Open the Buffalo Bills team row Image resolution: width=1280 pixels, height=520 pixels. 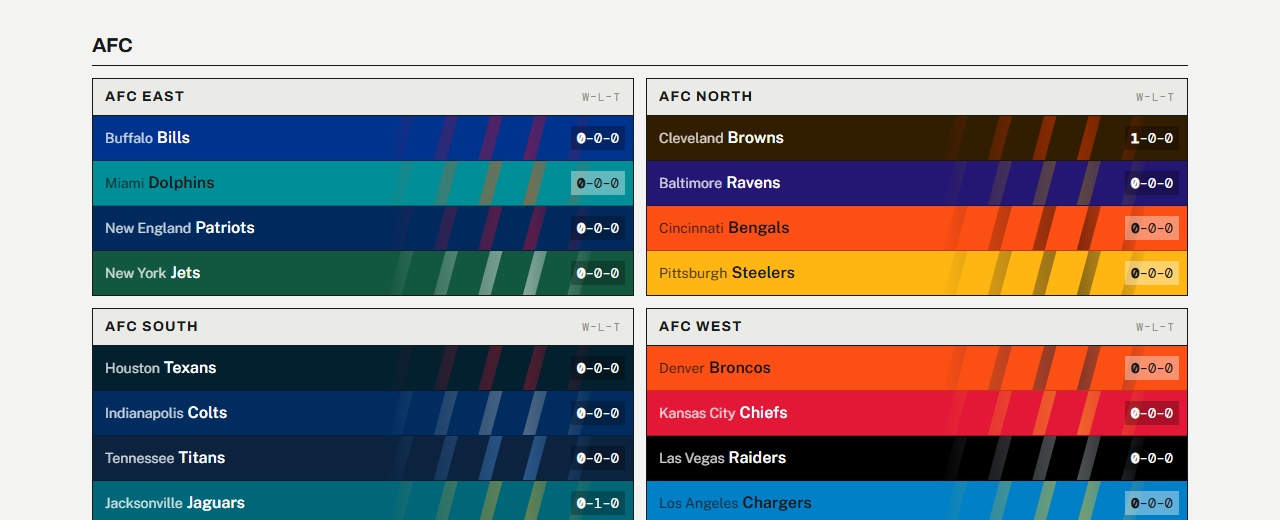click(x=363, y=138)
